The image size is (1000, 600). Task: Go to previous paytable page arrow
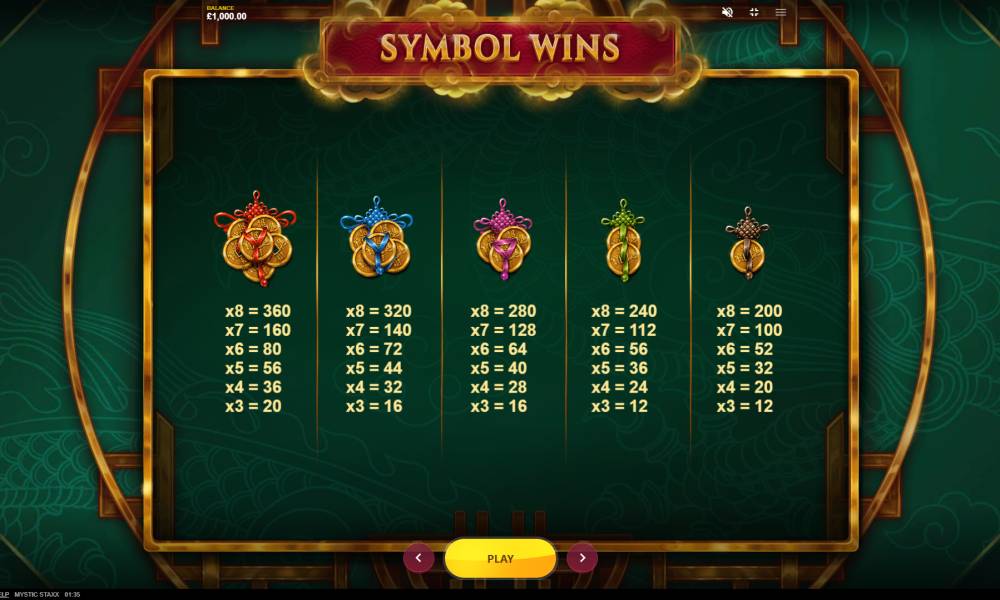point(418,558)
